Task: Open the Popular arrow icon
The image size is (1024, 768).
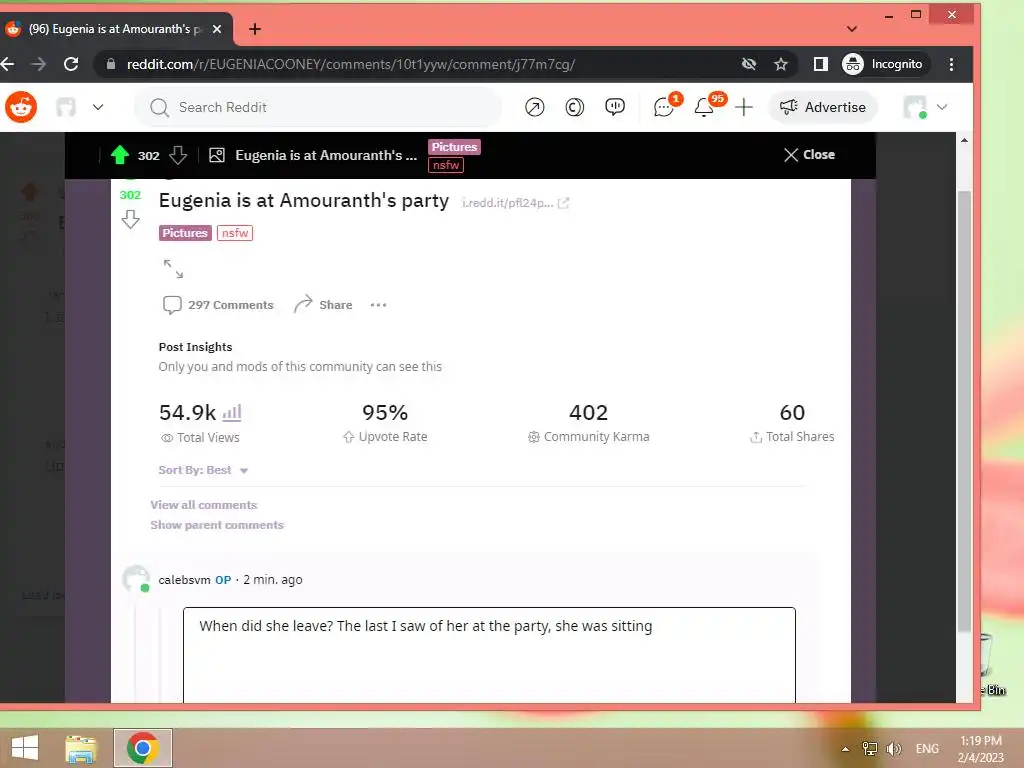Action: click(534, 107)
